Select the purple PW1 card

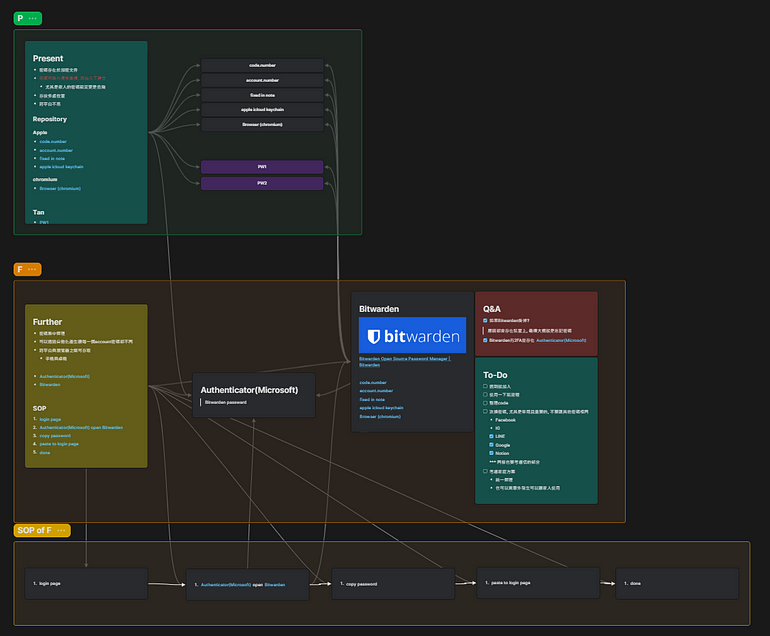click(x=262, y=167)
